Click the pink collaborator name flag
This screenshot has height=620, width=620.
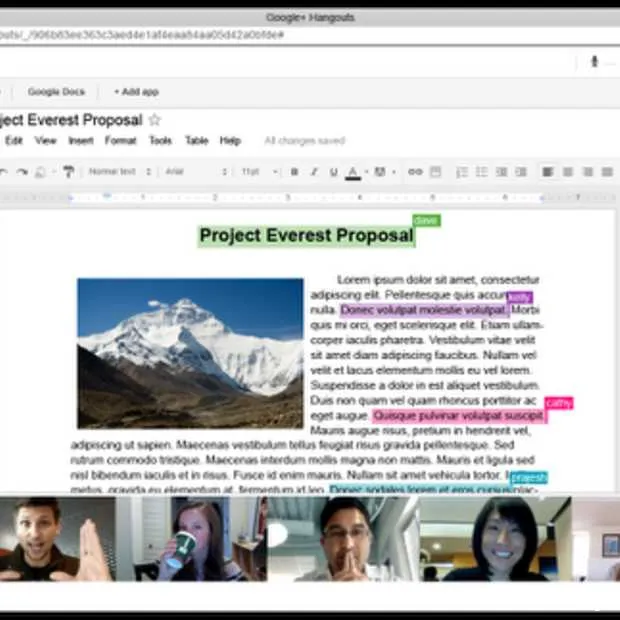[x=559, y=403]
